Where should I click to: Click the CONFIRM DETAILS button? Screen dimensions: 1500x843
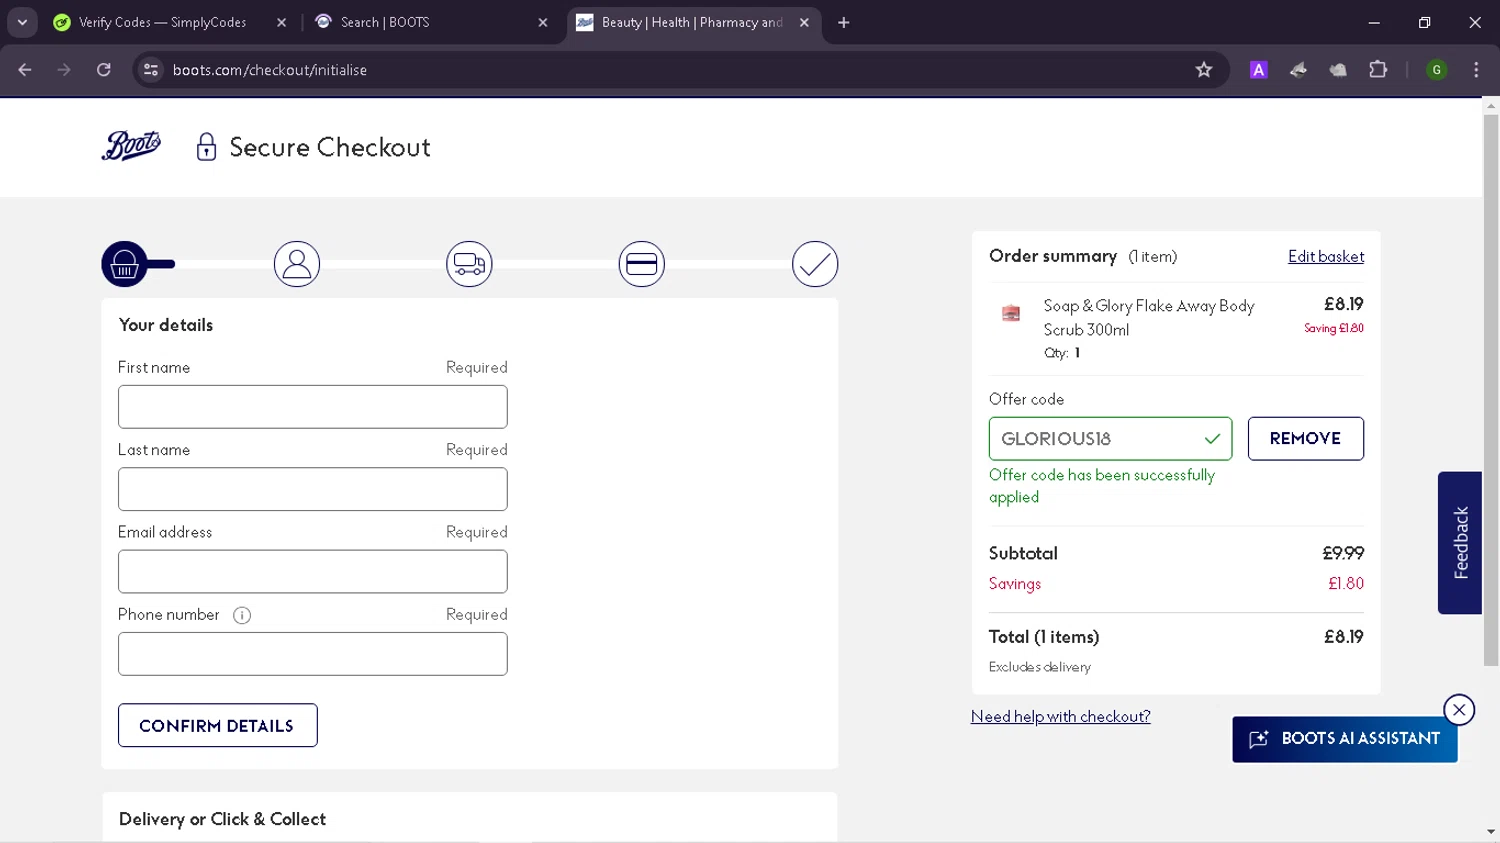click(x=217, y=726)
